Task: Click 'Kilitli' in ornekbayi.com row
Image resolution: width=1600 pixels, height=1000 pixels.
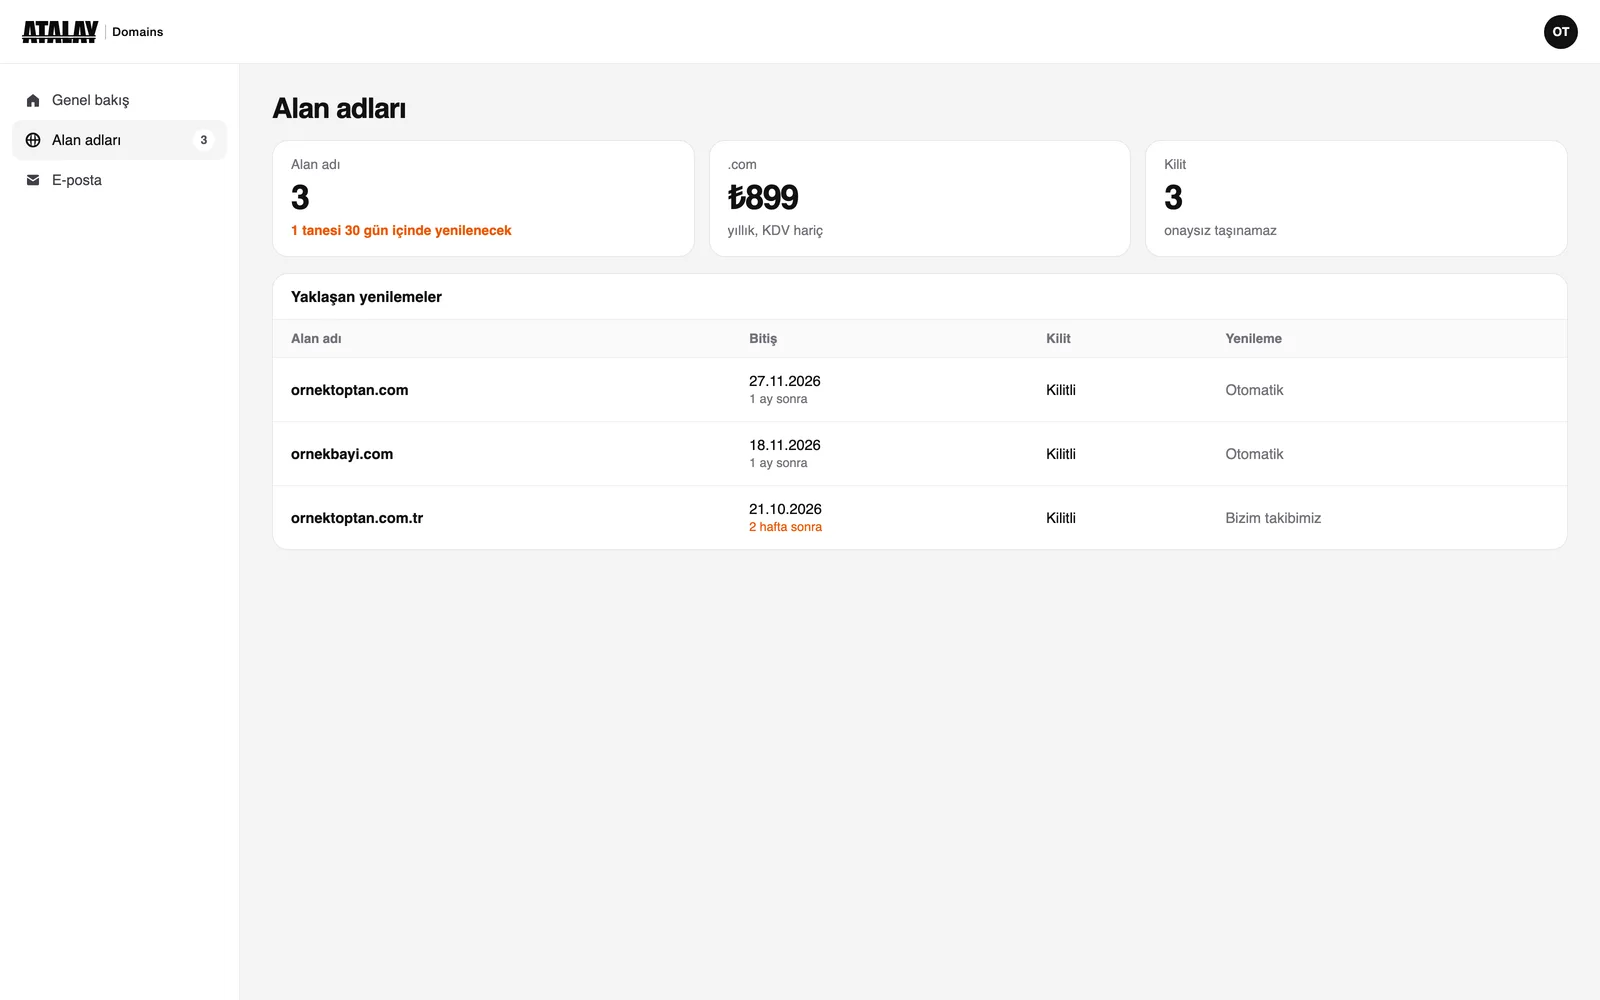Action: 1061,454
